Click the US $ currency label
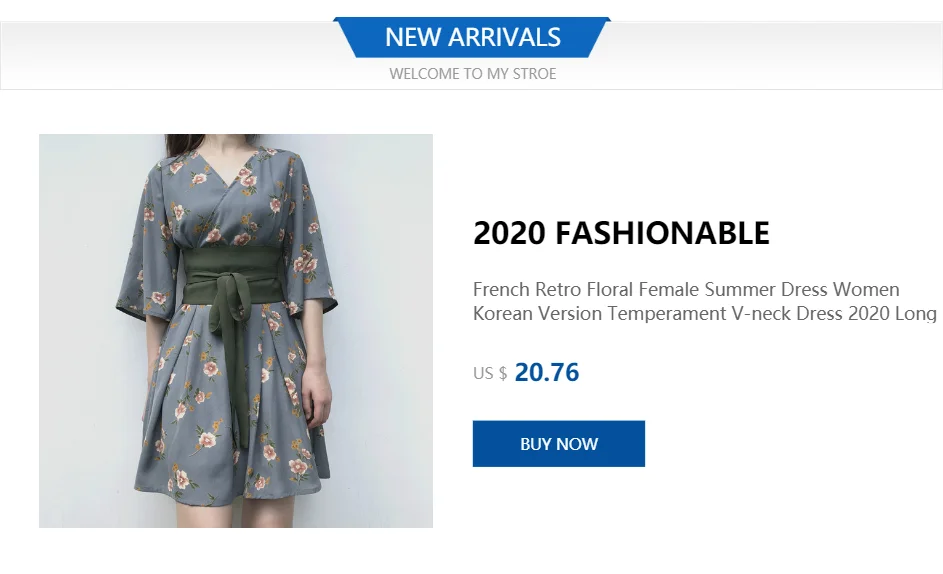 [x=490, y=374]
